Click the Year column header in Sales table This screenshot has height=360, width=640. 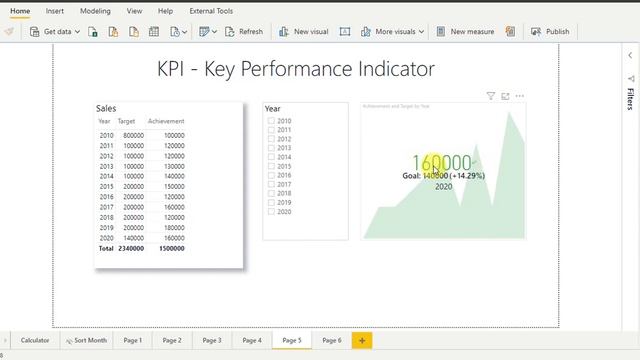click(104, 121)
